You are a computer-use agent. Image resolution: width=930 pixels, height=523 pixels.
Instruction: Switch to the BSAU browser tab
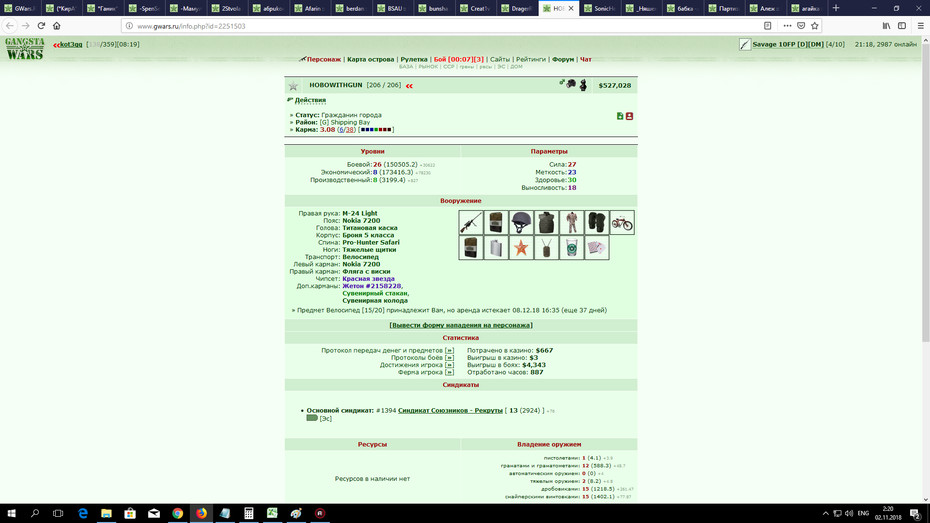[x=393, y=8]
